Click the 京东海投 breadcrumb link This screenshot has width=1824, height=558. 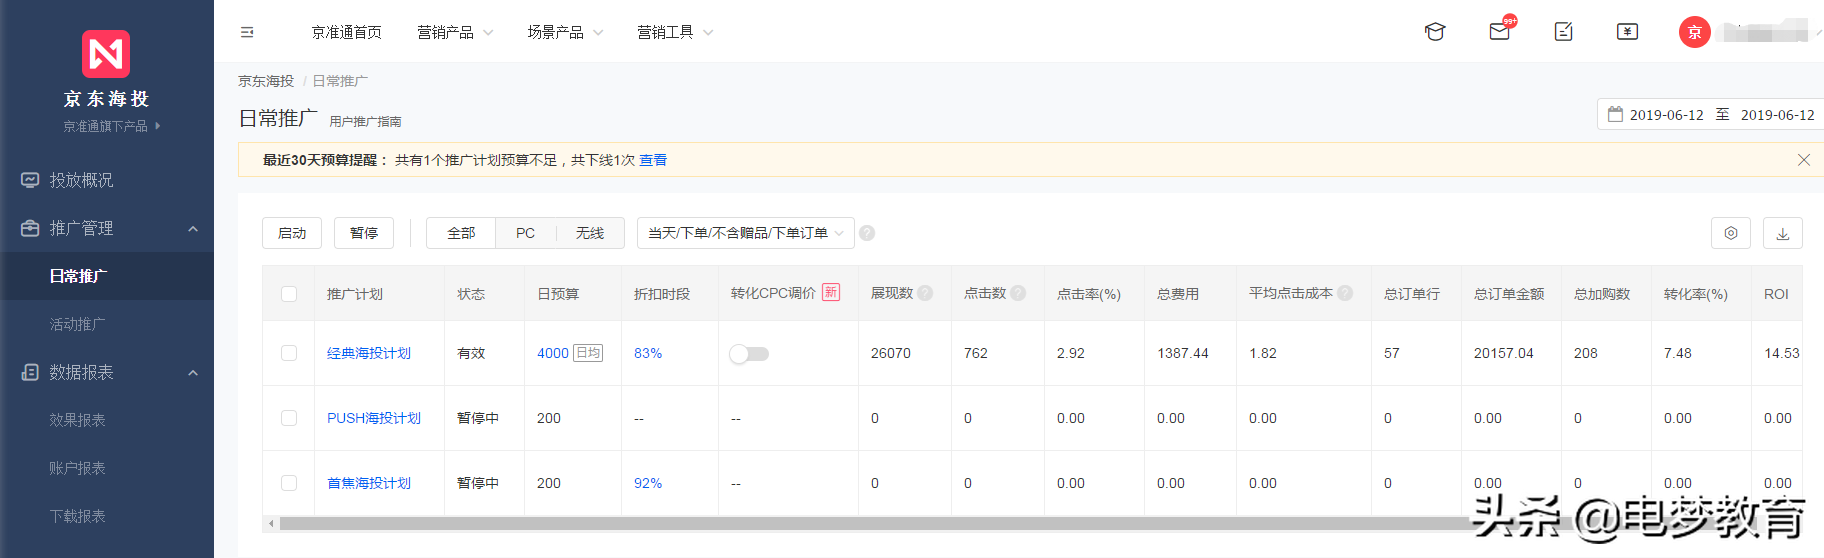[x=266, y=81]
